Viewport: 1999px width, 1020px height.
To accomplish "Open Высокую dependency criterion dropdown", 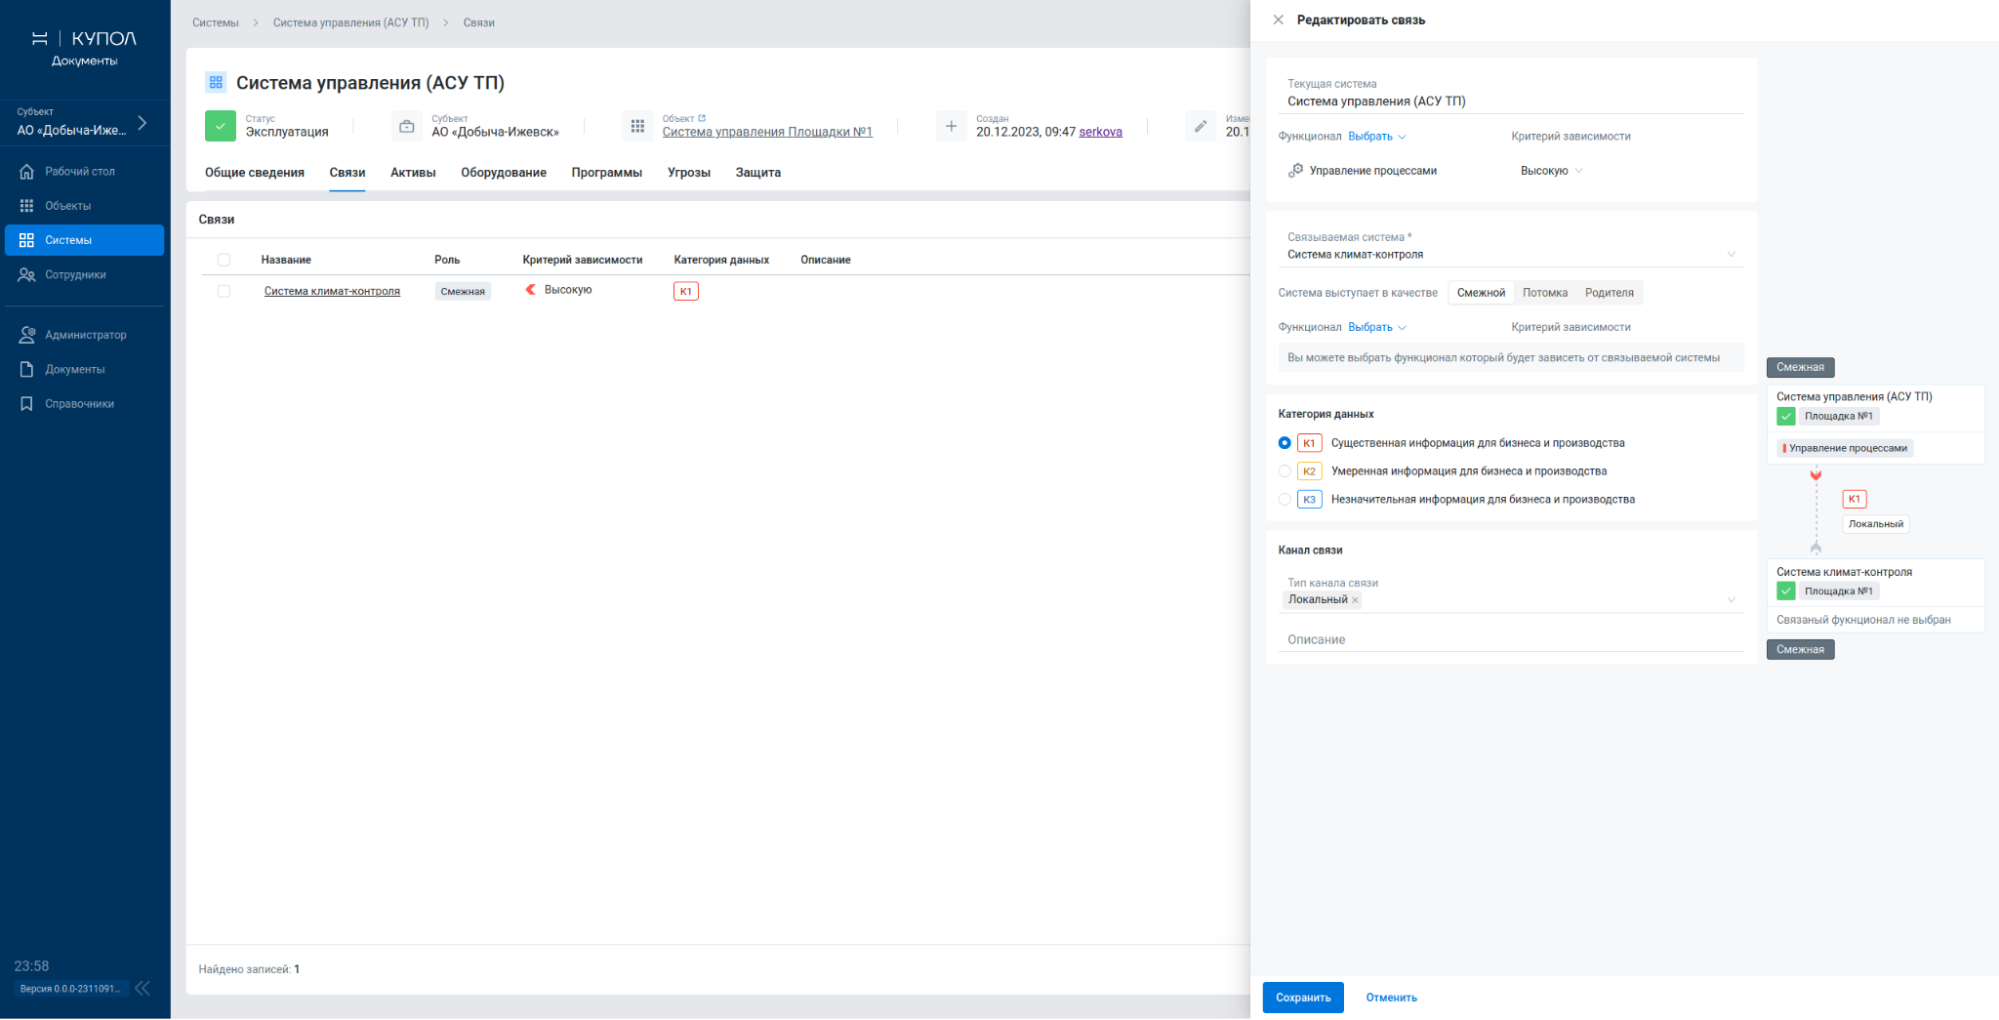I will tap(1551, 171).
